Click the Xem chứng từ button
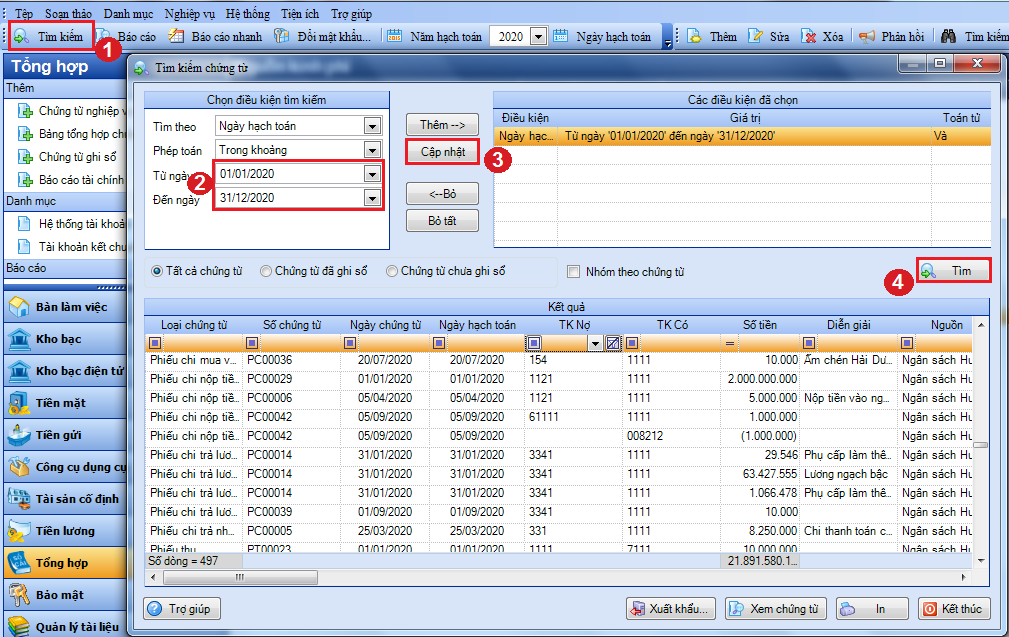Image resolution: width=1009 pixels, height=637 pixels. 776,609
